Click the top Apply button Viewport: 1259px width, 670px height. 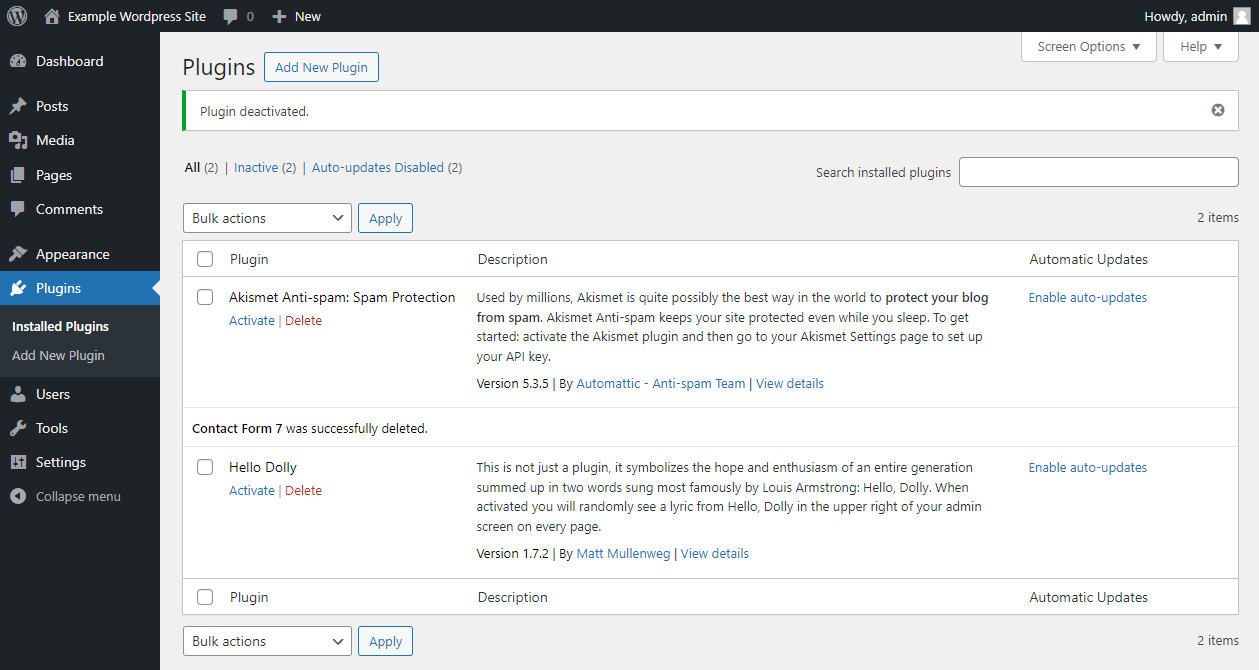[x=385, y=218]
